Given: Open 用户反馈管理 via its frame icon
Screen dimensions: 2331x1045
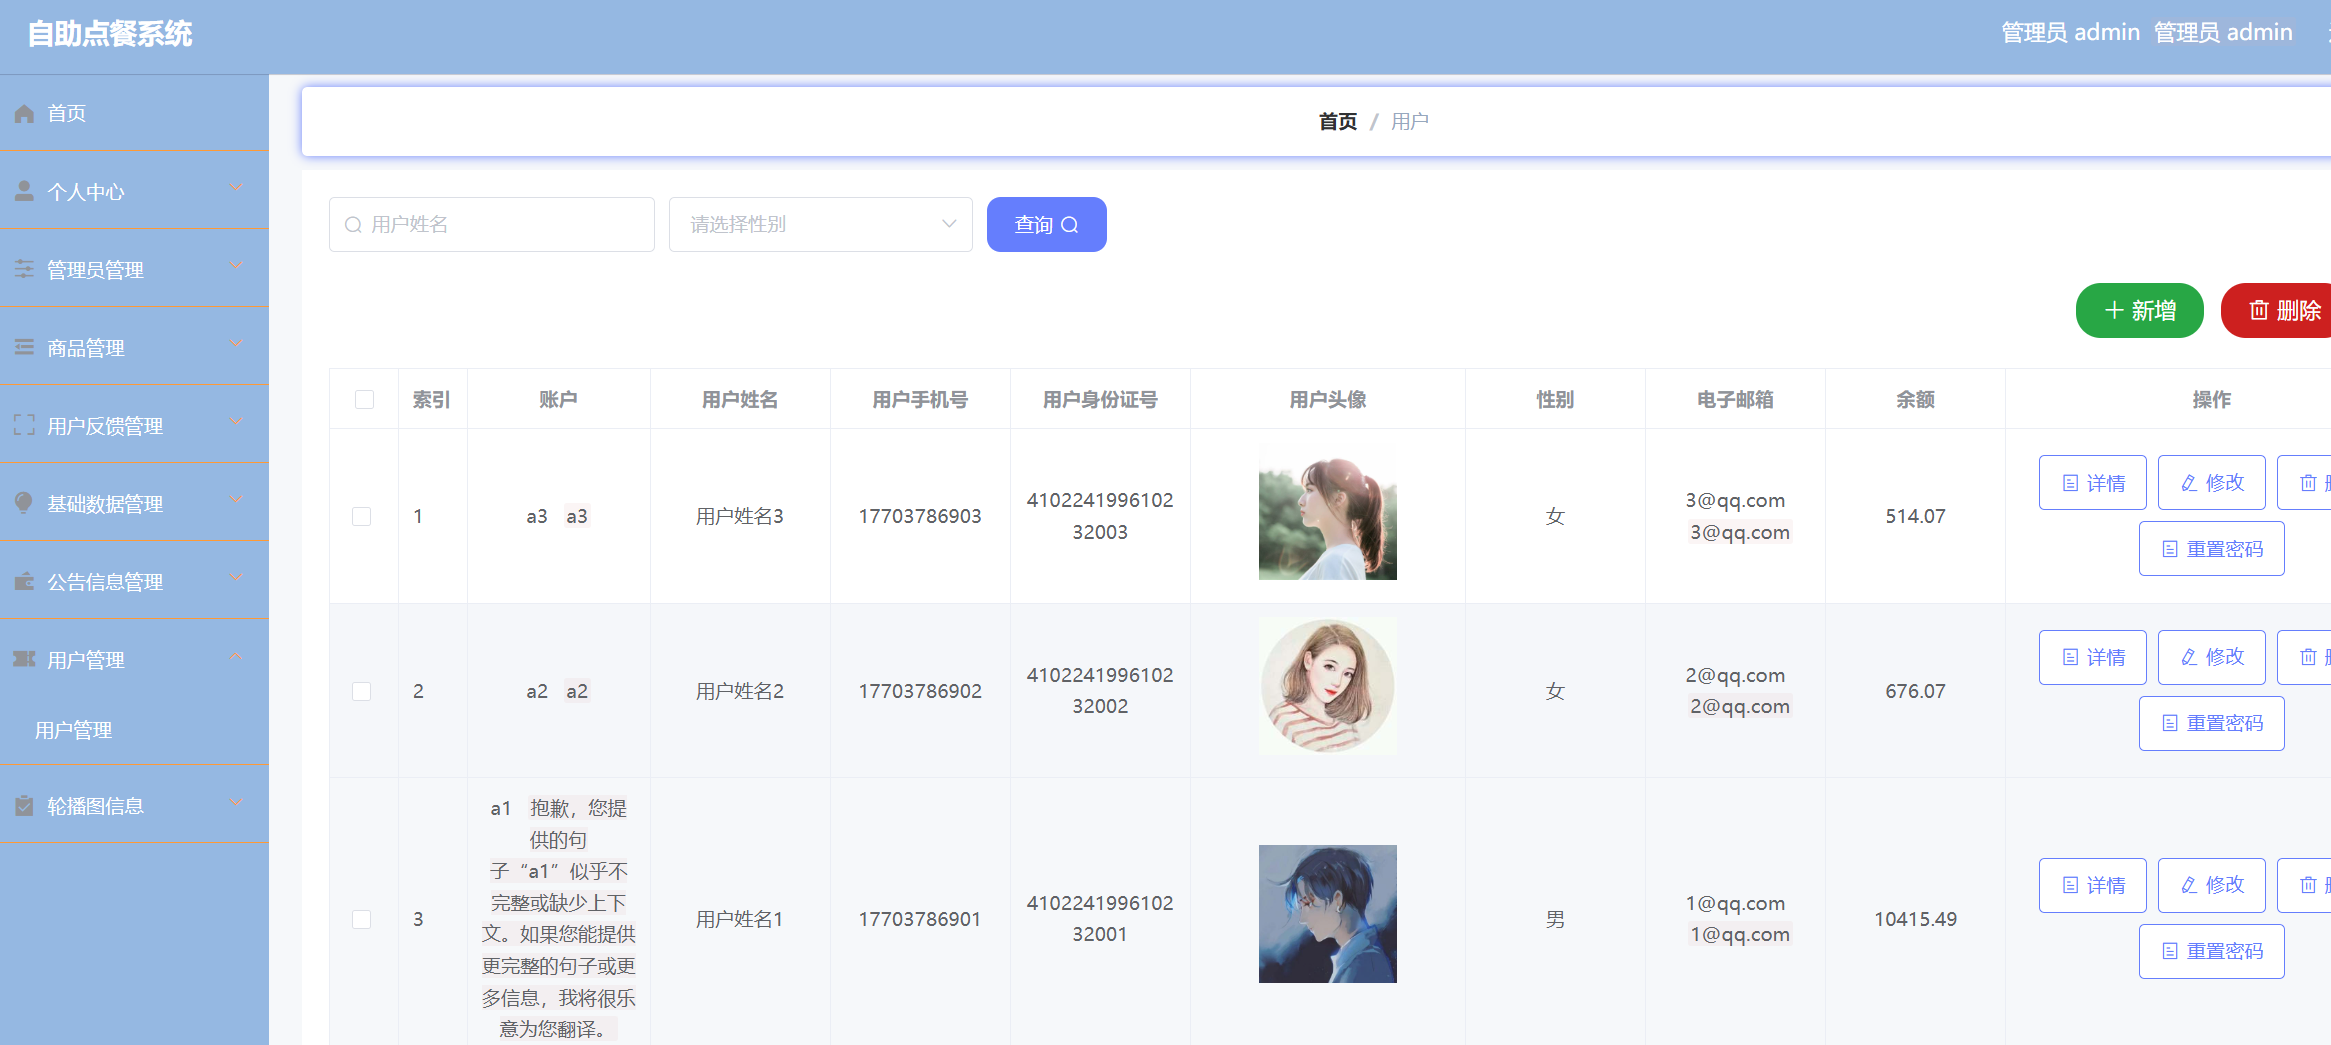Looking at the screenshot, I should point(24,424).
